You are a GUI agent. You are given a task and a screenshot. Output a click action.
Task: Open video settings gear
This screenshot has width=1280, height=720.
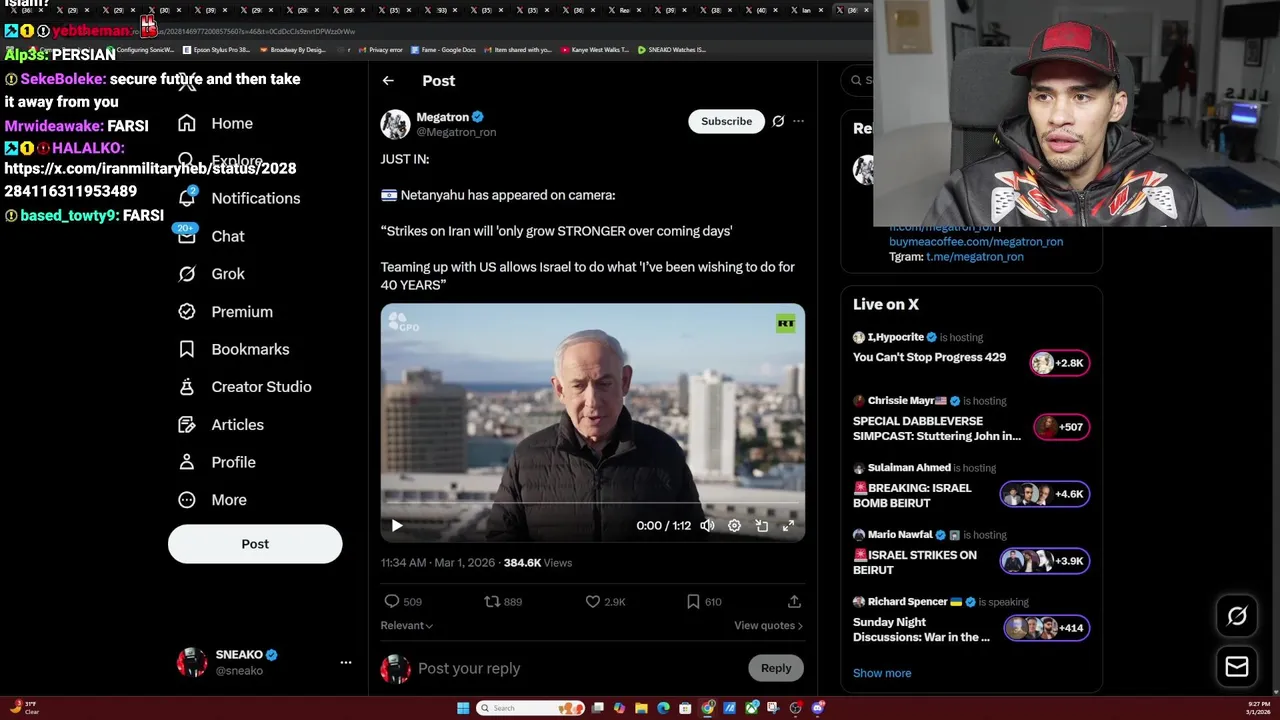[x=734, y=525]
